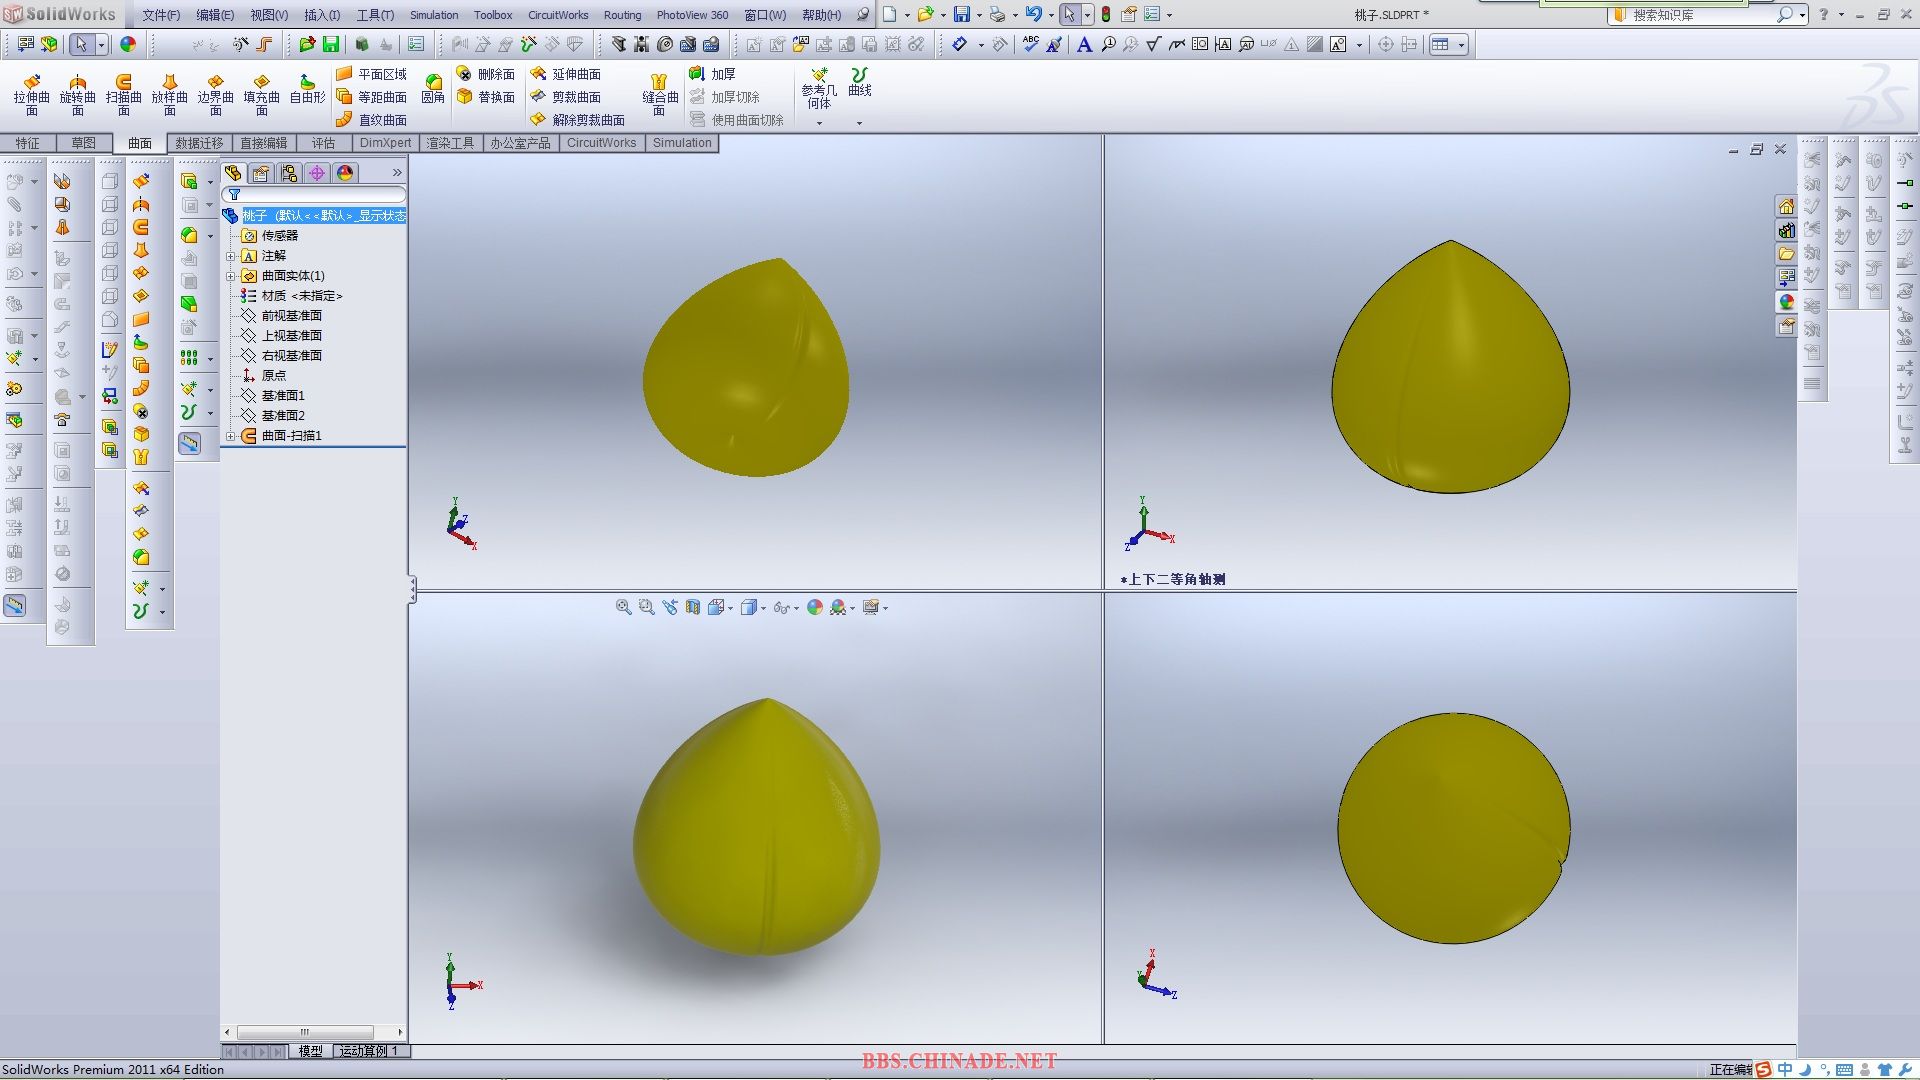Screen dimensions: 1920x1080
Task: Open the 文件(F) menu
Action: point(161,15)
